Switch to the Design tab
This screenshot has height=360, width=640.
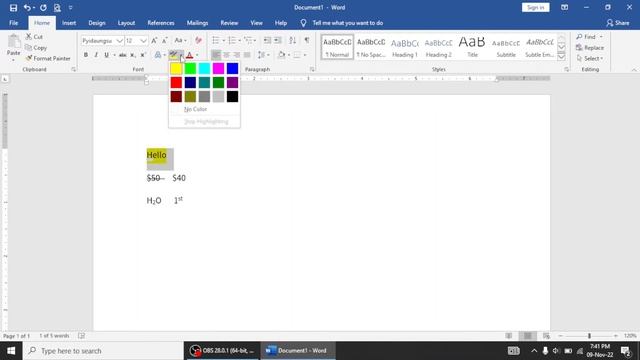[x=97, y=23]
